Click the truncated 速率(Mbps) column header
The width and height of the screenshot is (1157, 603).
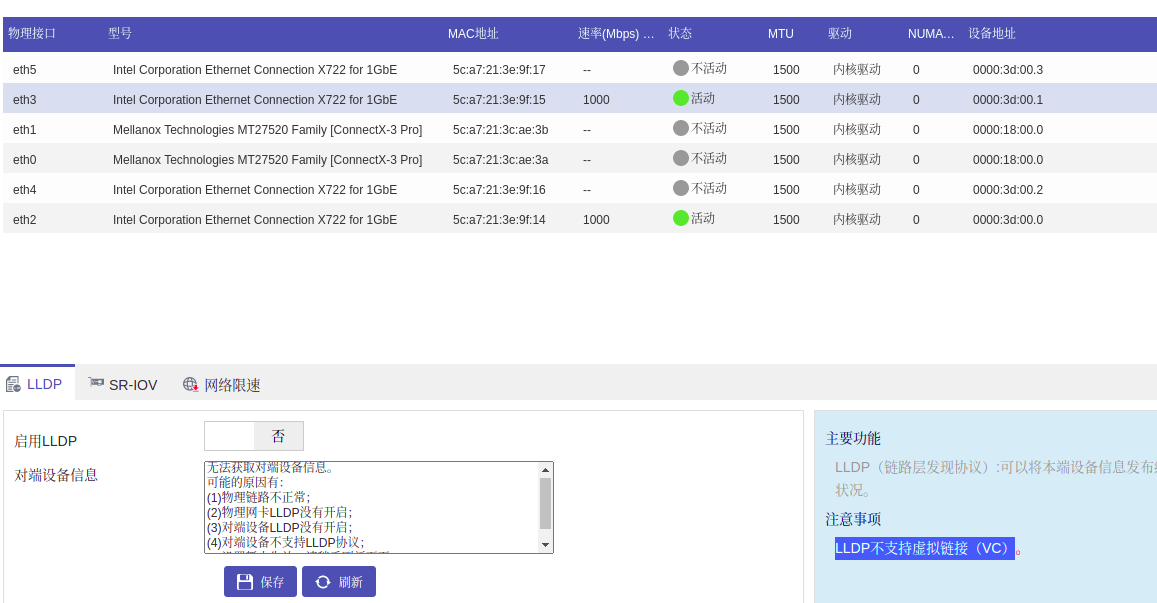point(616,34)
